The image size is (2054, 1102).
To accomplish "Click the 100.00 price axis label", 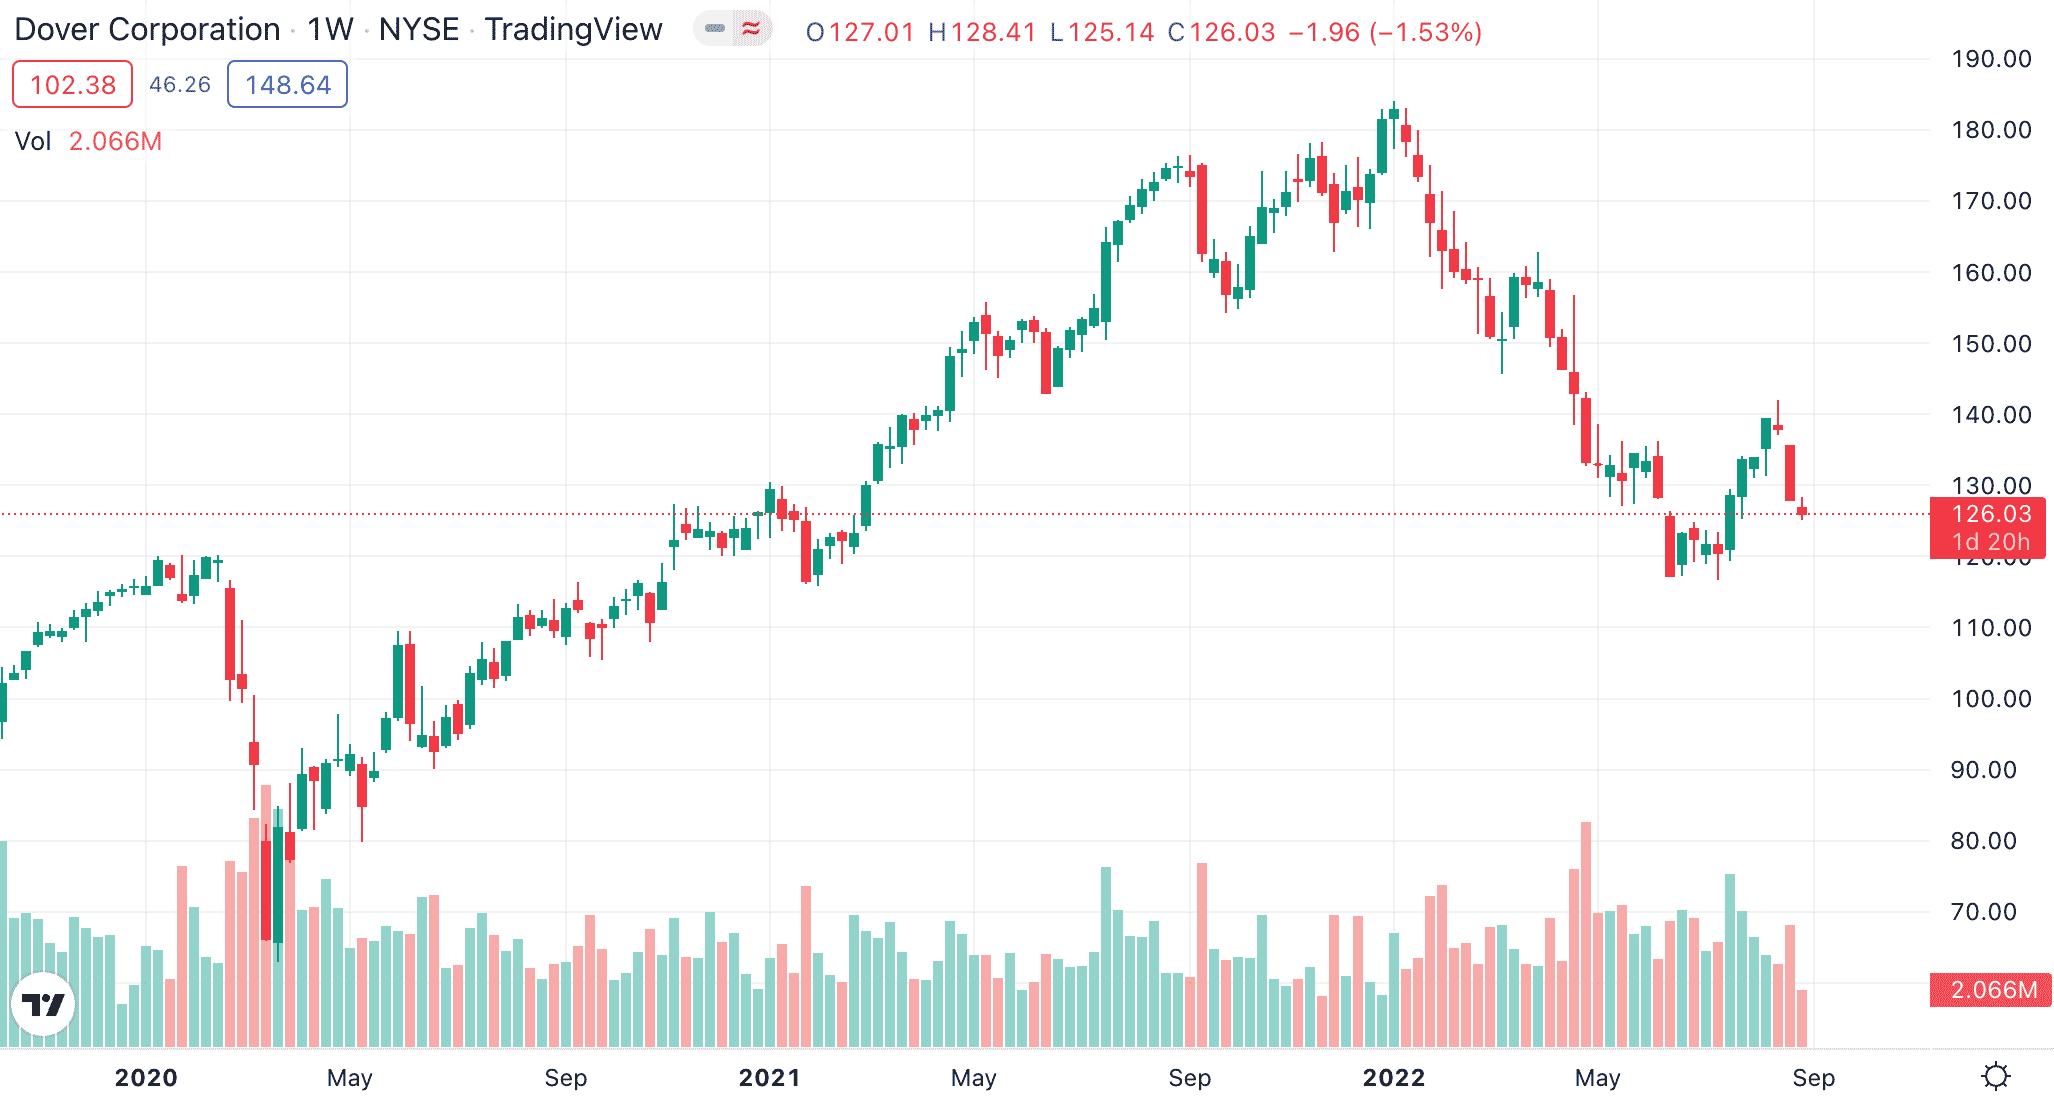I will pos(1991,699).
